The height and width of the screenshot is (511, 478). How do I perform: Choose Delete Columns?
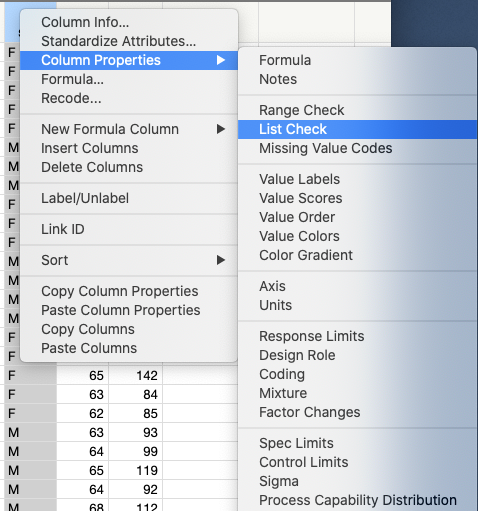92,167
